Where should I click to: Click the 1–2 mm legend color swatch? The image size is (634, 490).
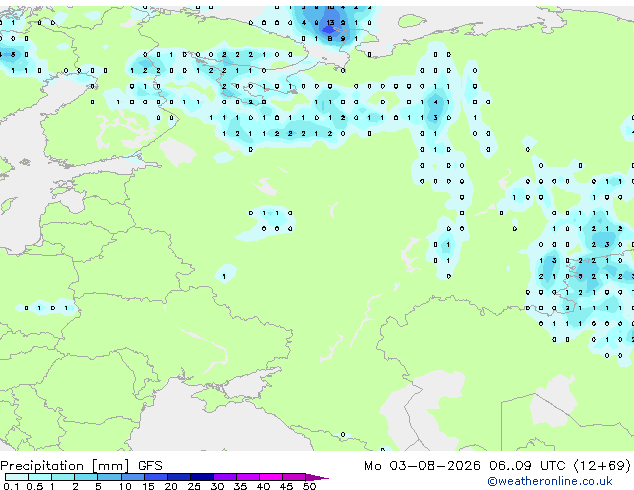click(x=63, y=477)
